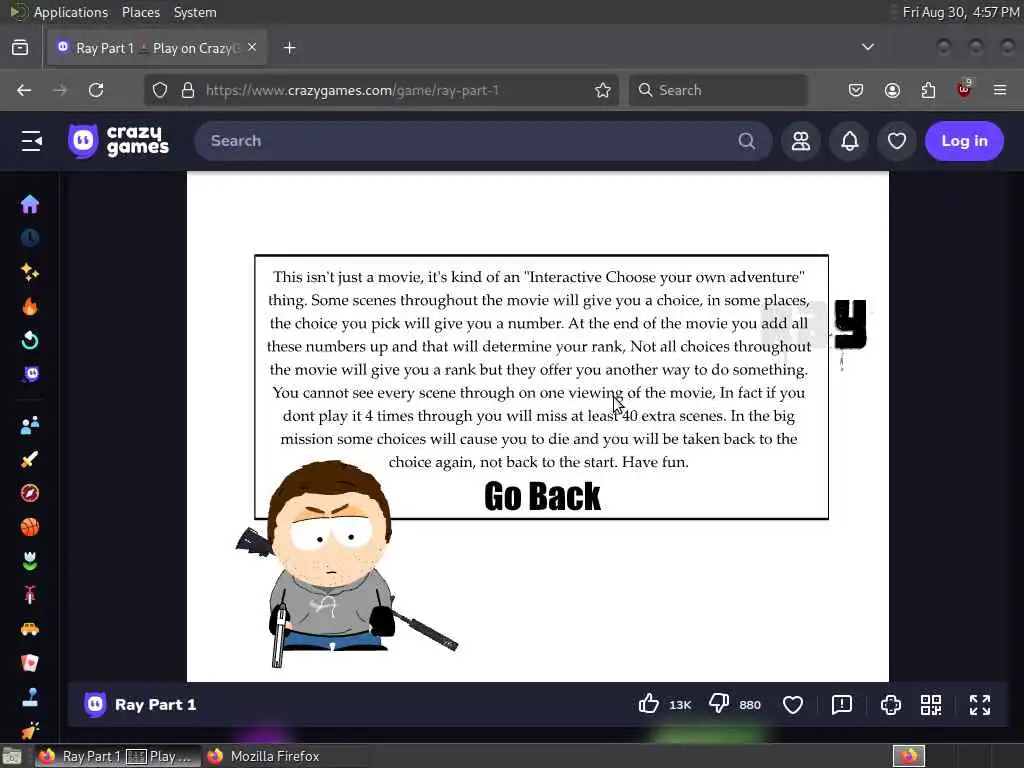Viewport: 1024px width, 768px height.
Task: Open Trending flame icon in sidebar
Action: [x=29, y=306]
